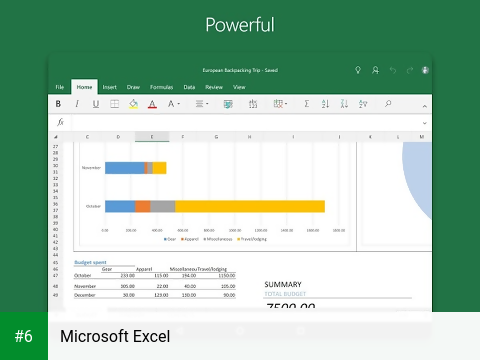
Task: Click the November row label in table
Action: 85,286
